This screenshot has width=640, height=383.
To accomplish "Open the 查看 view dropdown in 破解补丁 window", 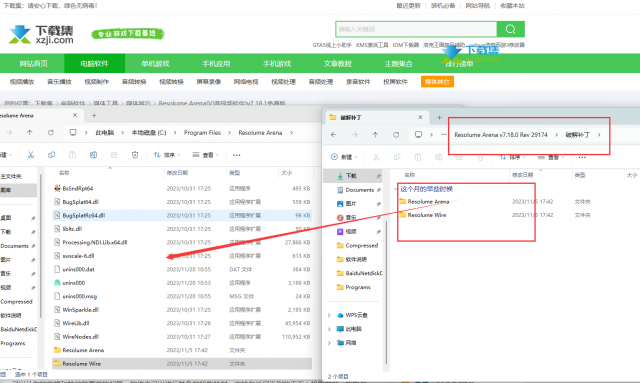I will [x=551, y=157].
